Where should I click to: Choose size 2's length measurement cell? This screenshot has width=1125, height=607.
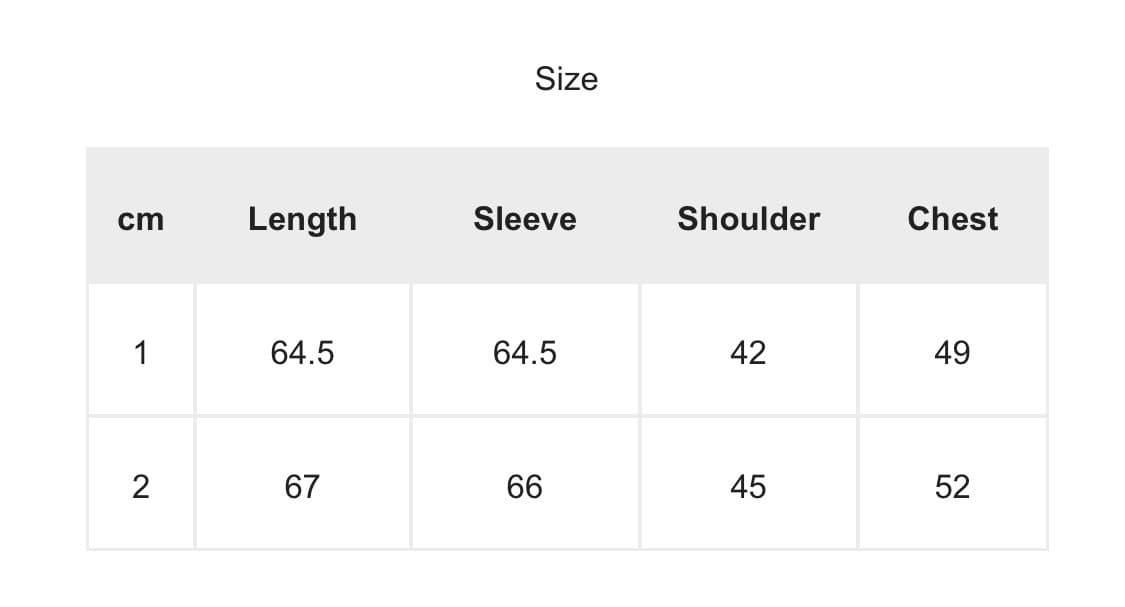pyautogui.click(x=302, y=486)
